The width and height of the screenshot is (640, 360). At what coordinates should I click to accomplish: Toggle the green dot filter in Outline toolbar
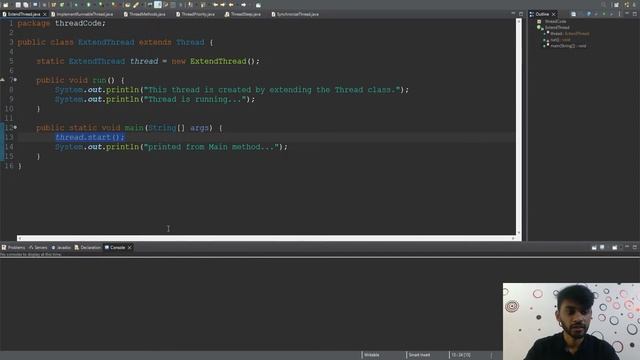click(x=604, y=14)
